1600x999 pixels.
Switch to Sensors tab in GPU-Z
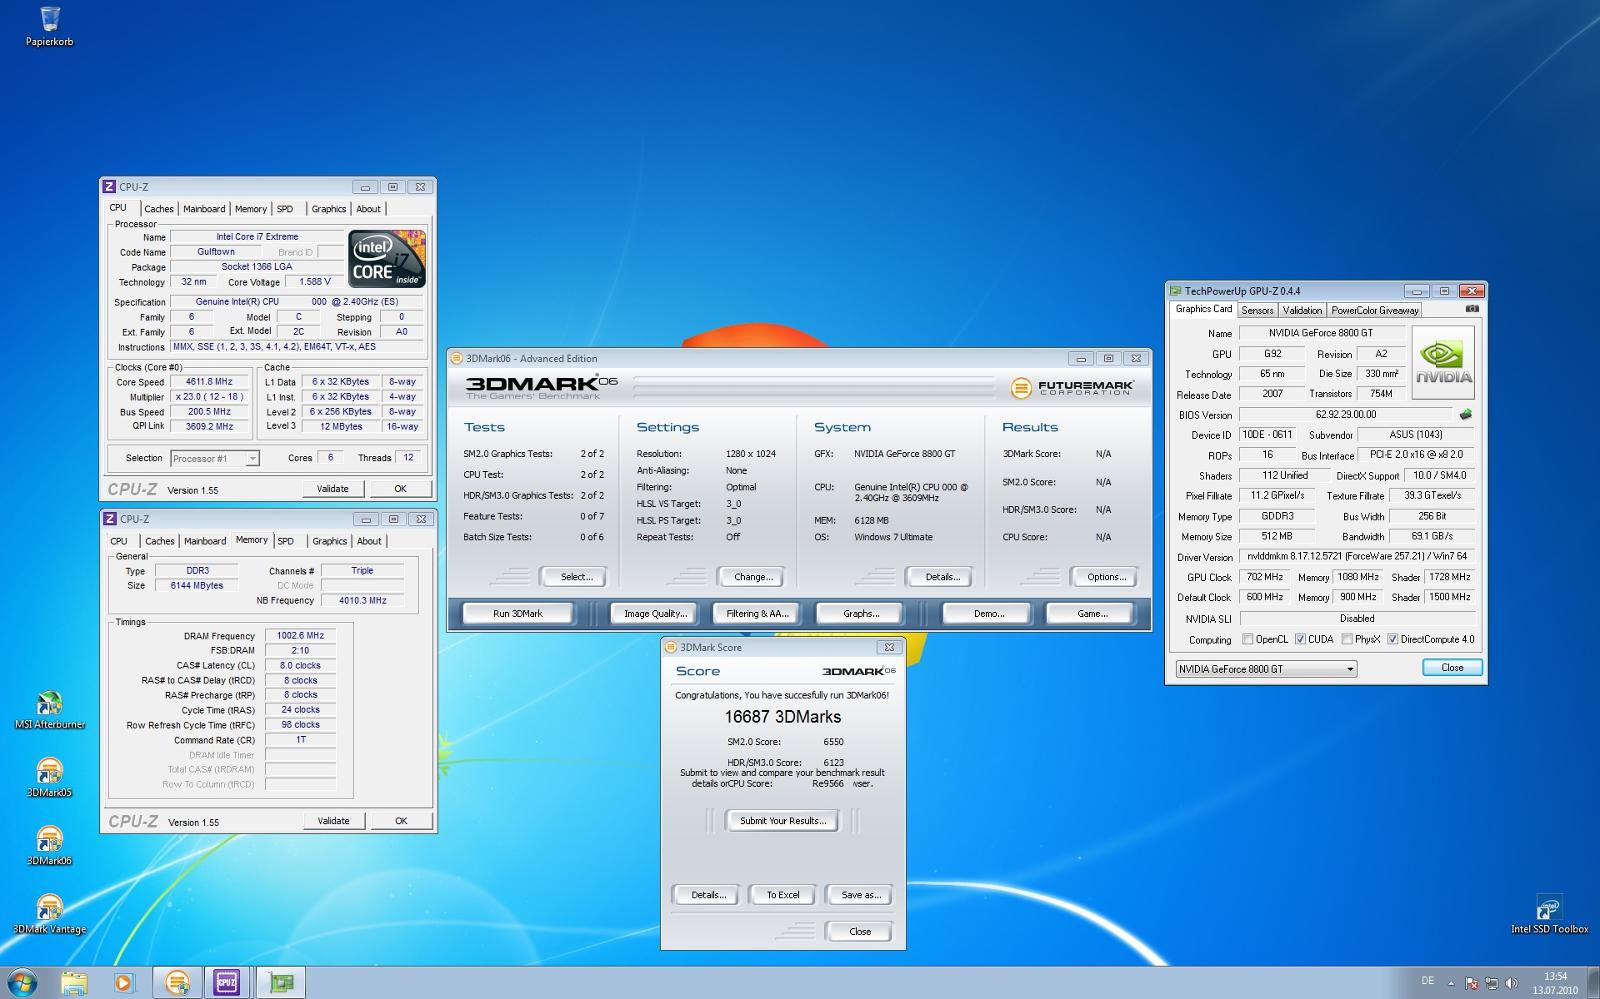(1257, 310)
